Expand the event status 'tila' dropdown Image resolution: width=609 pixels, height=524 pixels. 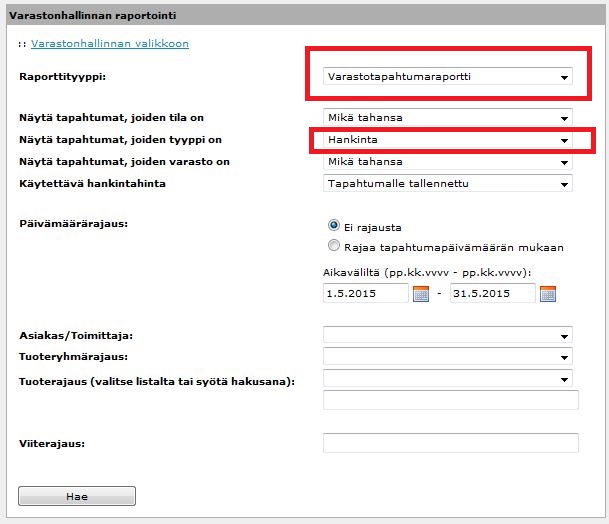tap(449, 118)
